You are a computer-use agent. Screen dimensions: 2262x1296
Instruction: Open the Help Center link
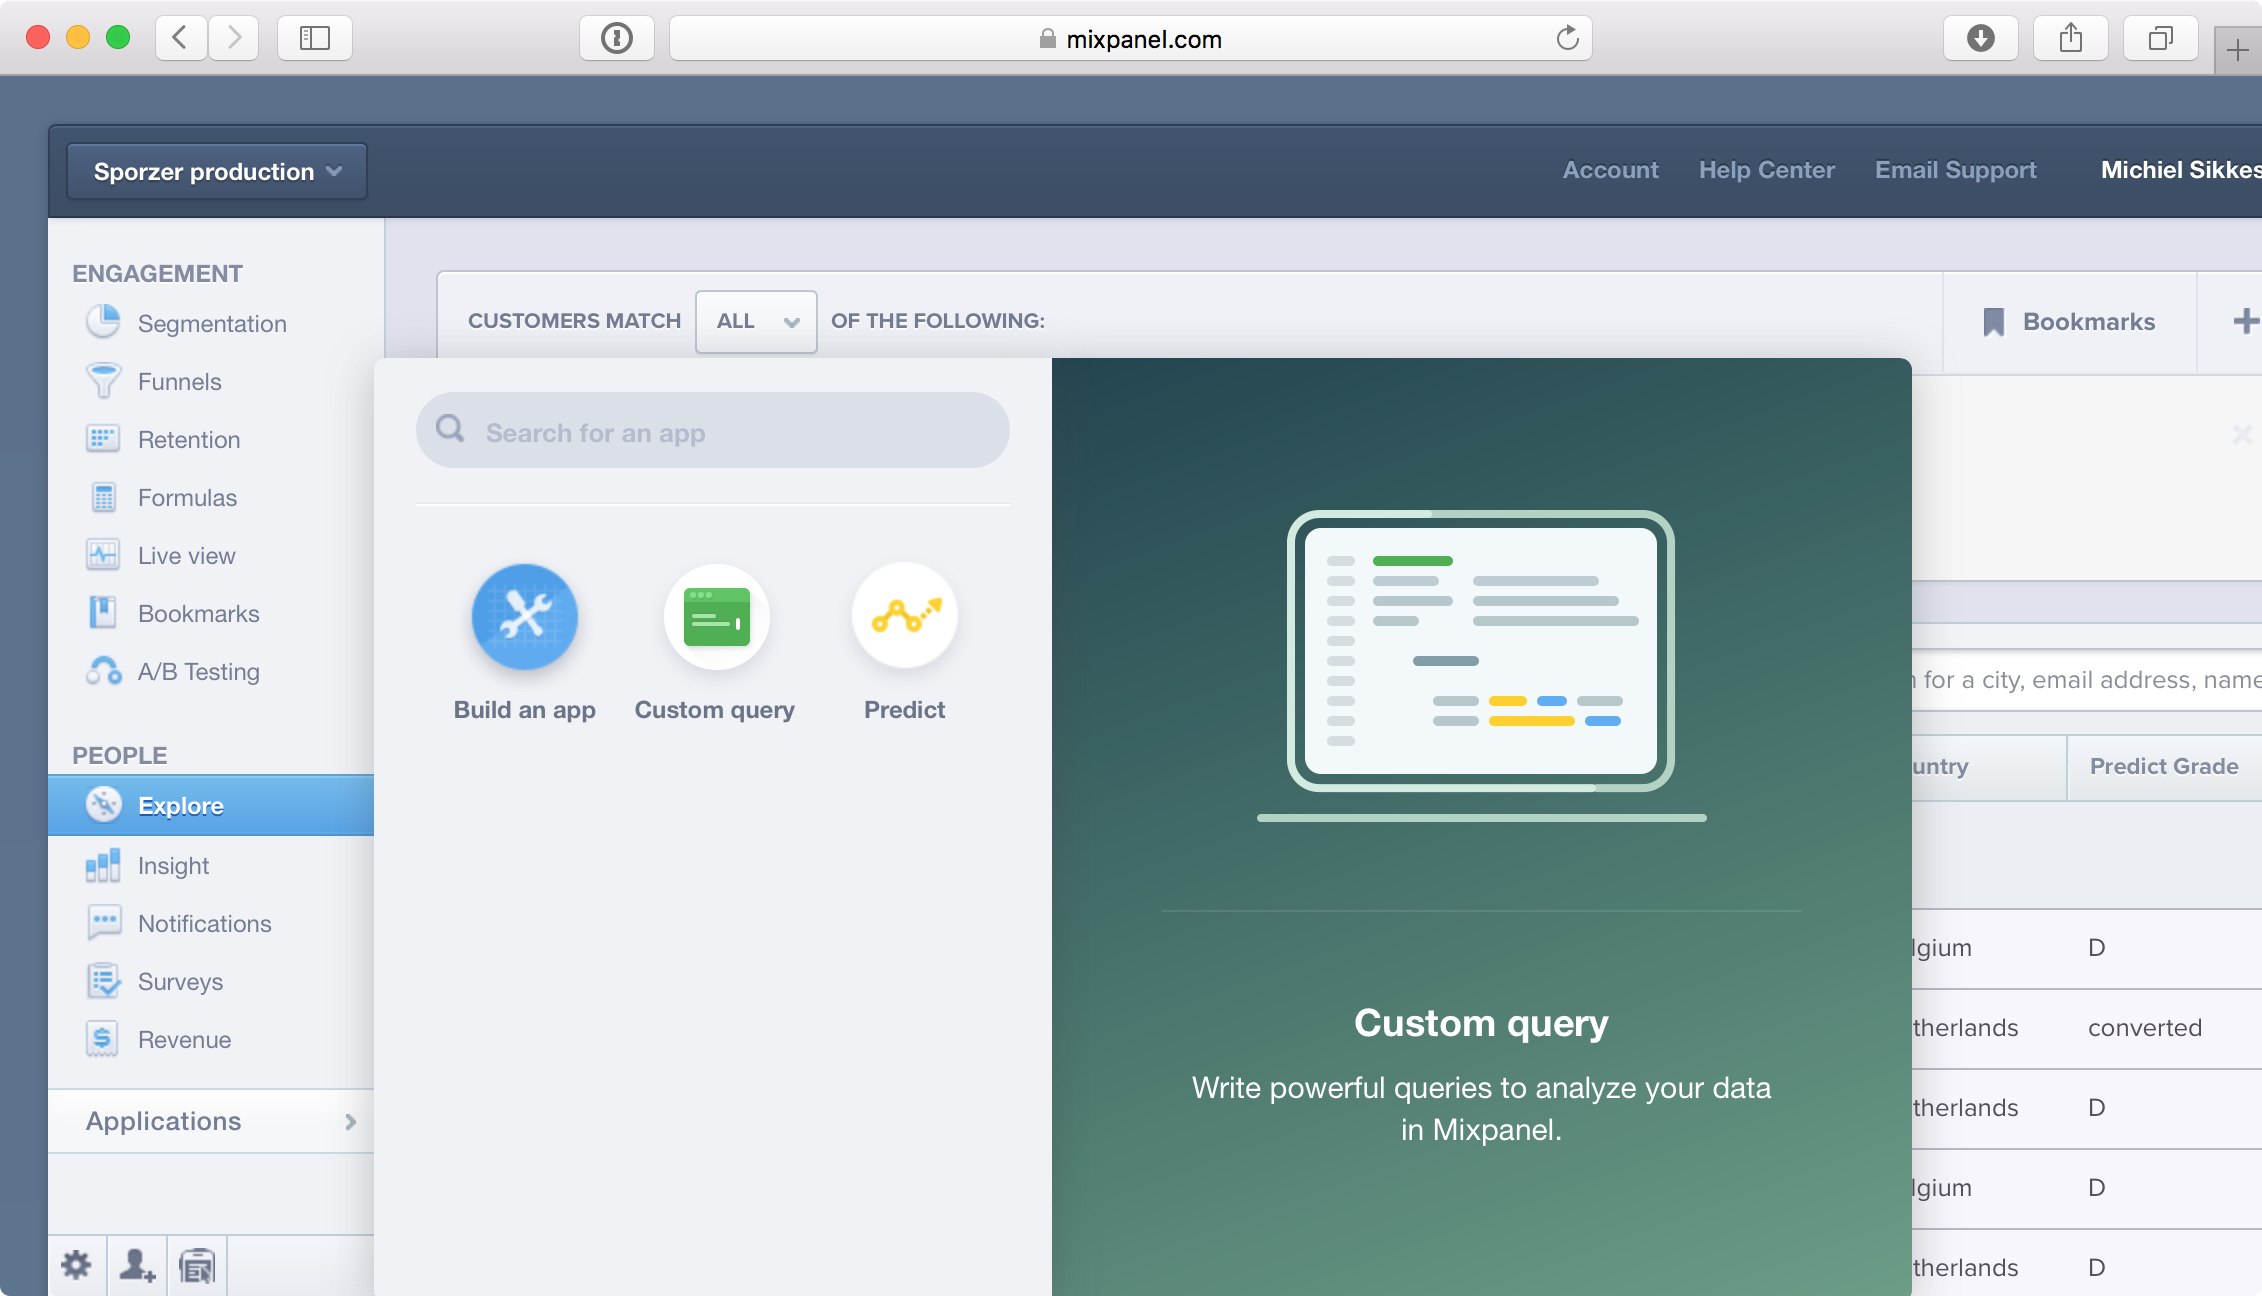(1766, 170)
